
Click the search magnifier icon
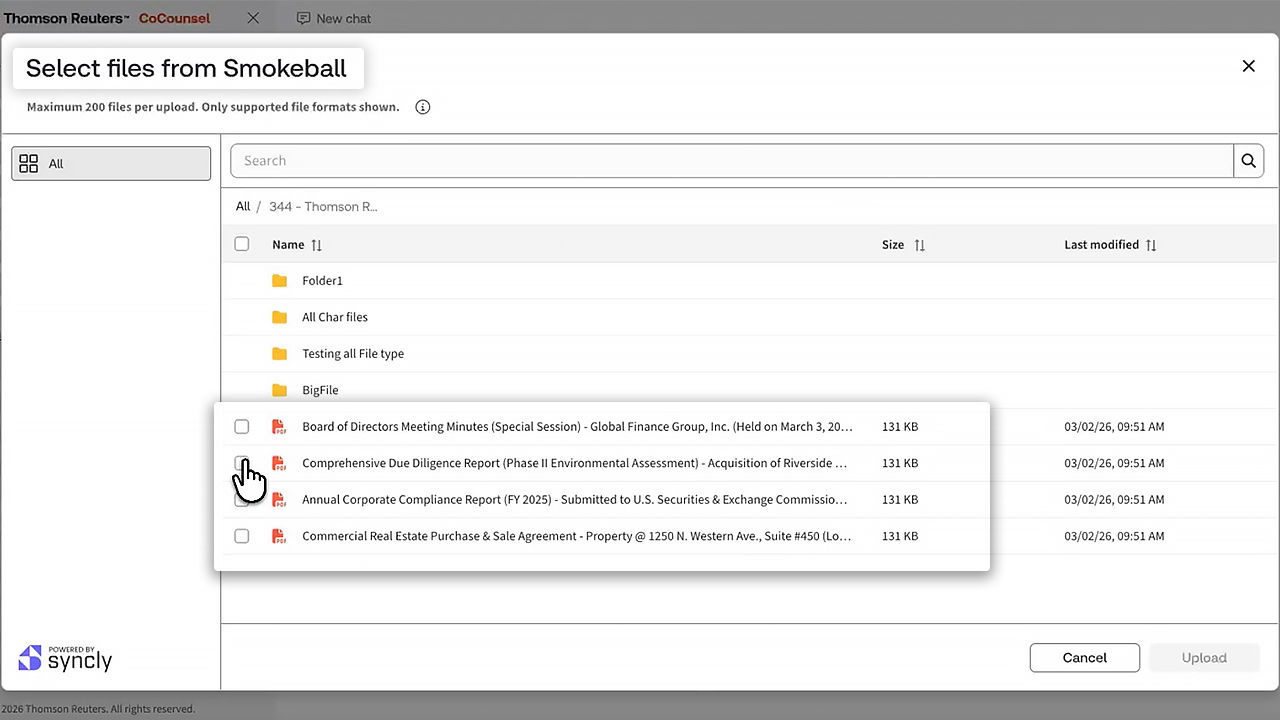(x=1248, y=161)
